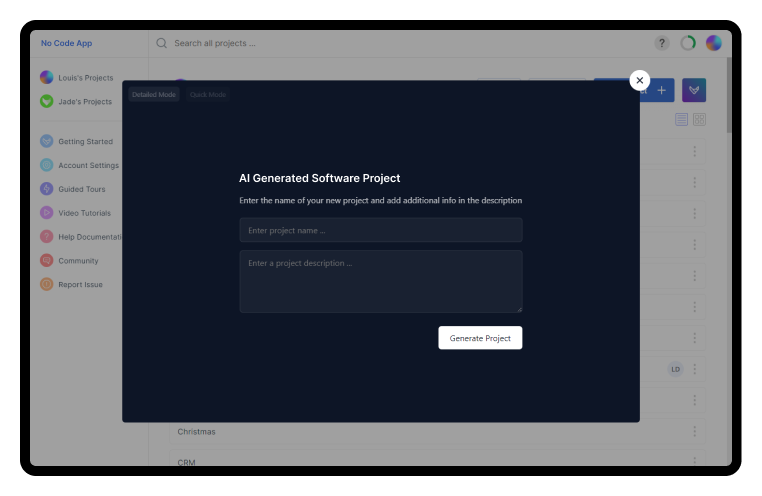Open Louis's Projects in sidebar
The image size is (762, 496).
(x=85, y=78)
